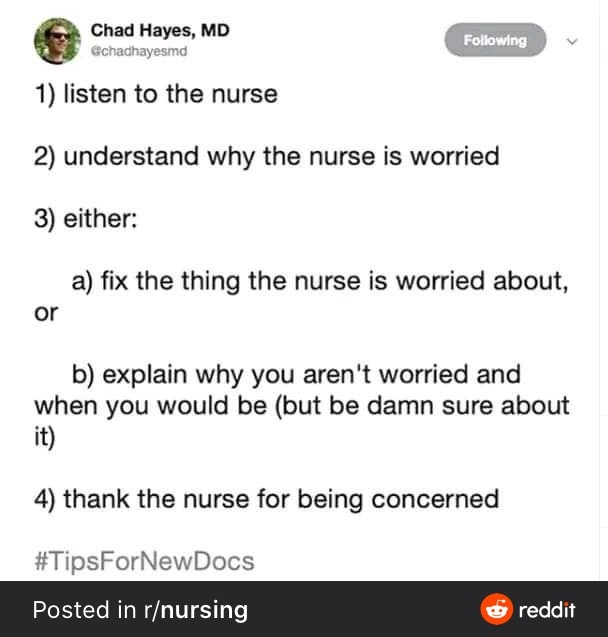Select "4) thank the nurse for being concerned"
The width and height of the screenshot is (608, 637).
tap(267, 499)
